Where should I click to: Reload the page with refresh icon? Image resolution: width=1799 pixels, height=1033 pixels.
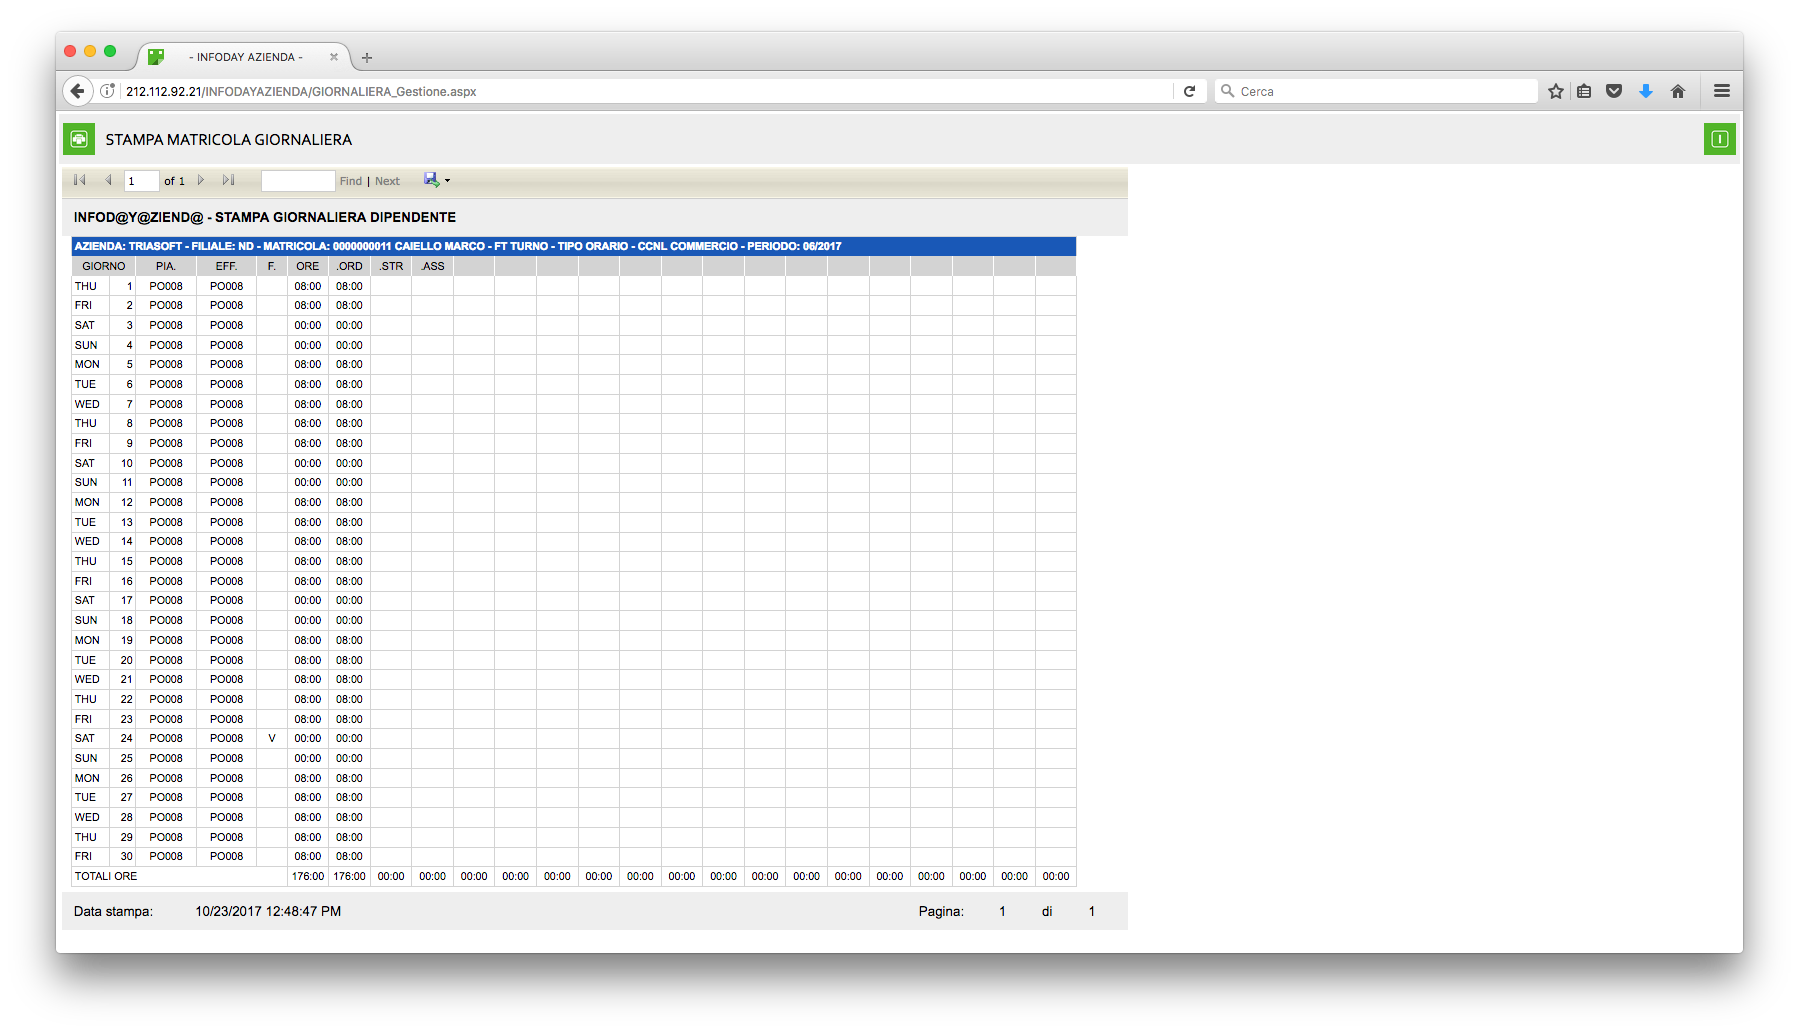click(x=1190, y=91)
